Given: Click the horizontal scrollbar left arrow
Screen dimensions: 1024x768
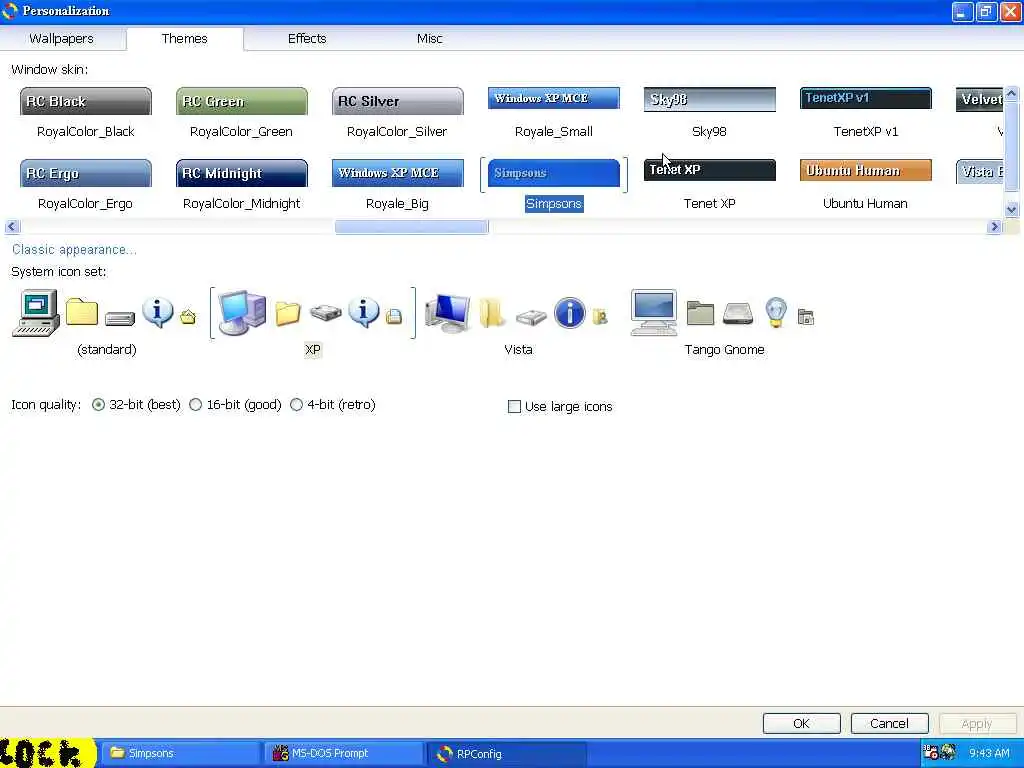Looking at the screenshot, I should pos(12,227).
